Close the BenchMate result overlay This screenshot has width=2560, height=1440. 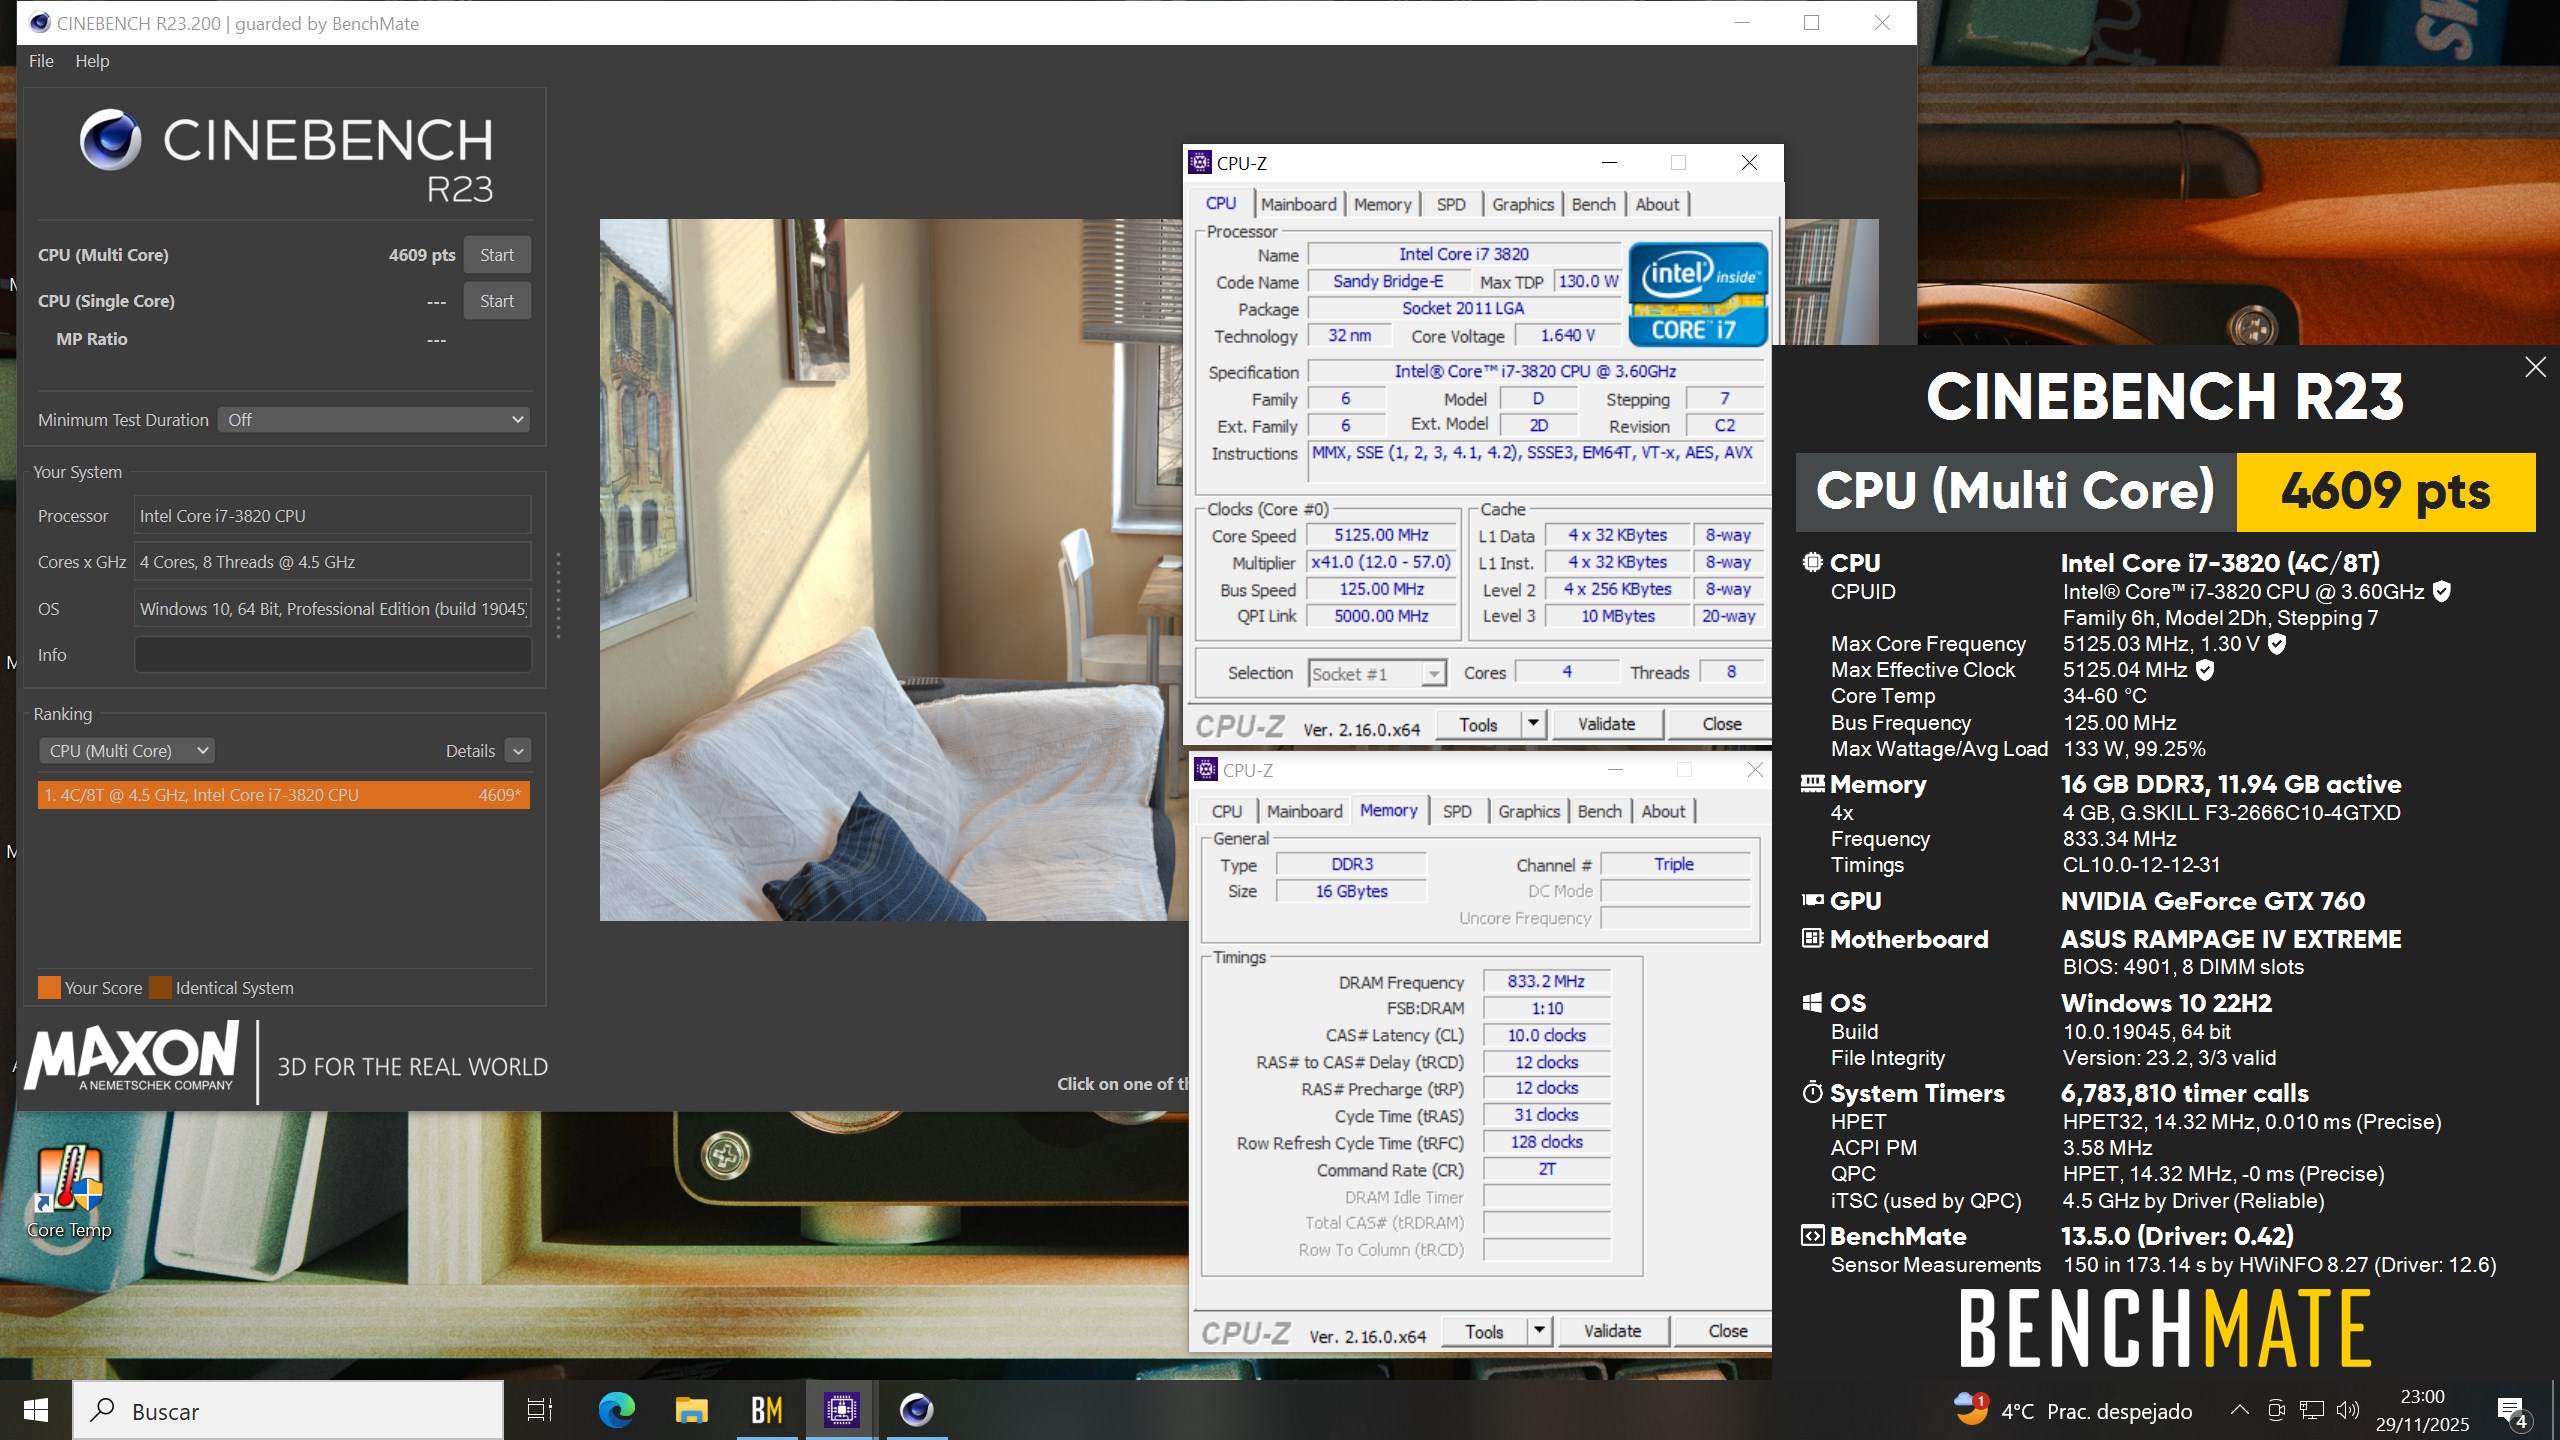pyautogui.click(x=2535, y=367)
